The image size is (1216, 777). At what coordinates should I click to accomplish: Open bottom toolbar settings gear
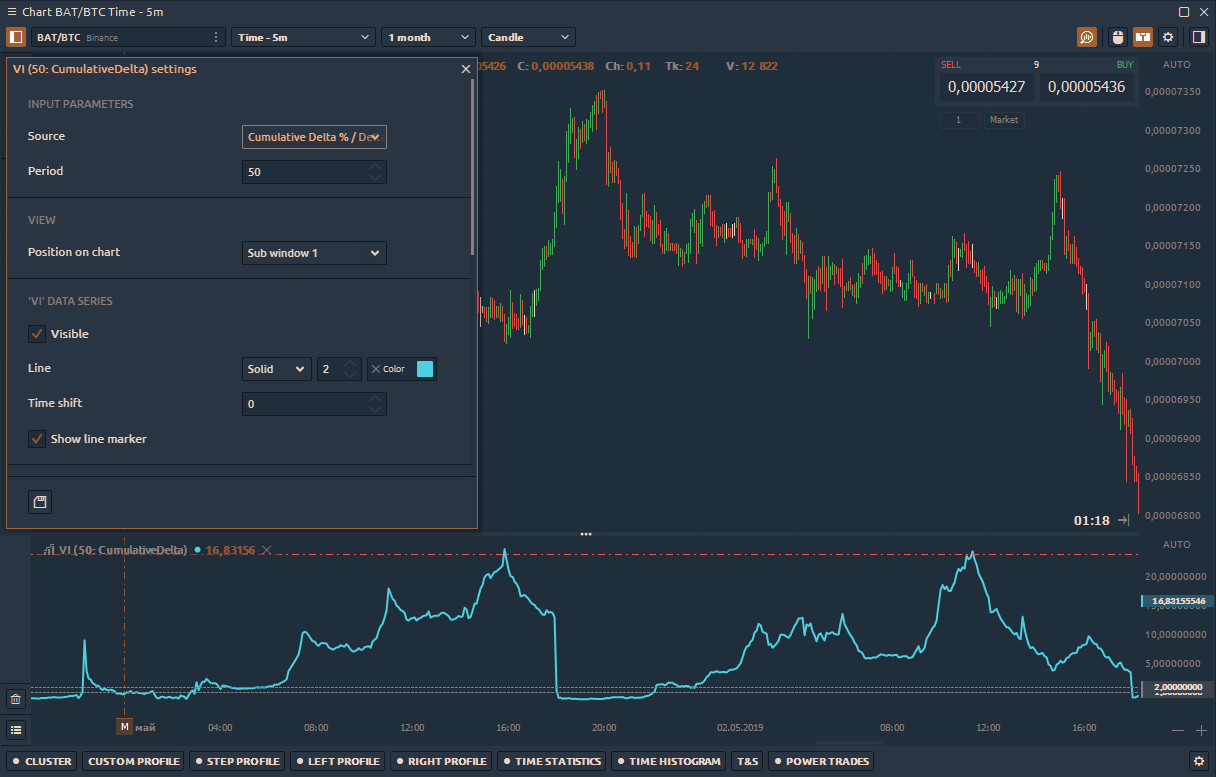point(1199,761)
